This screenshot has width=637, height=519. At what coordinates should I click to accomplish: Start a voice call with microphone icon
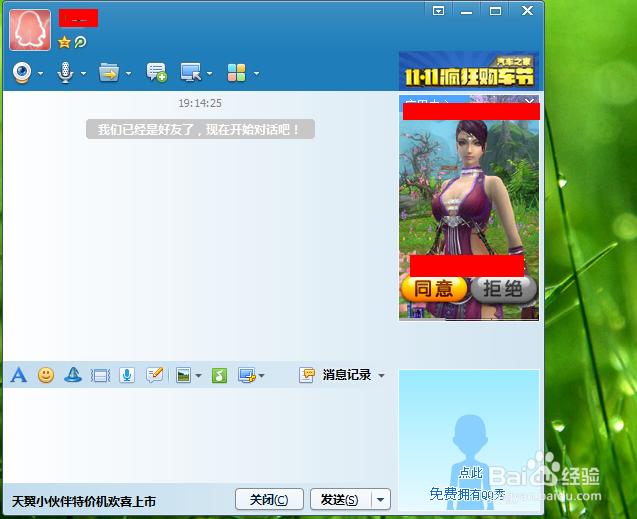click(65, 73)
